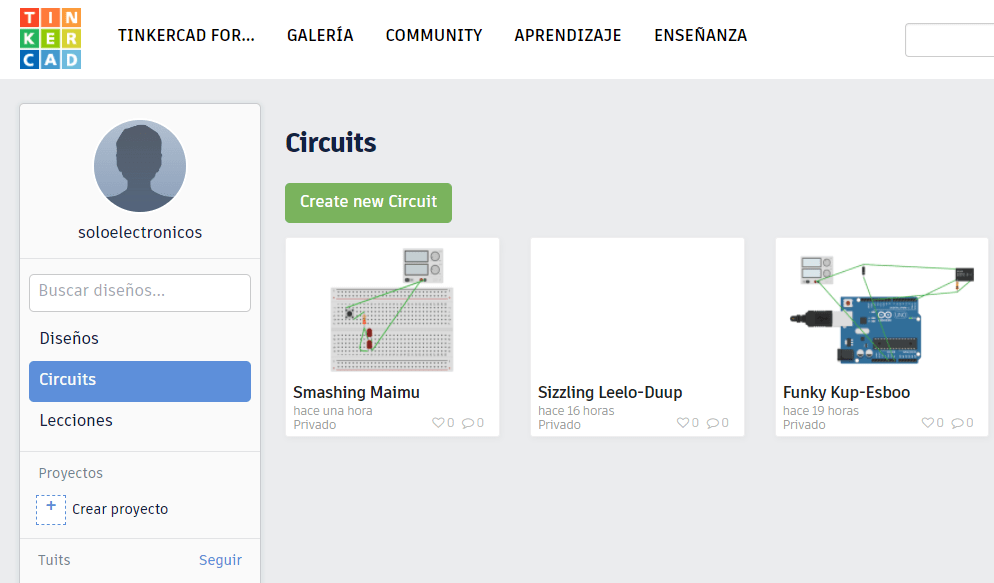Click the Seguir link under Tuits
The width and height of the screenshot is (994, 583).
[220, 560]
